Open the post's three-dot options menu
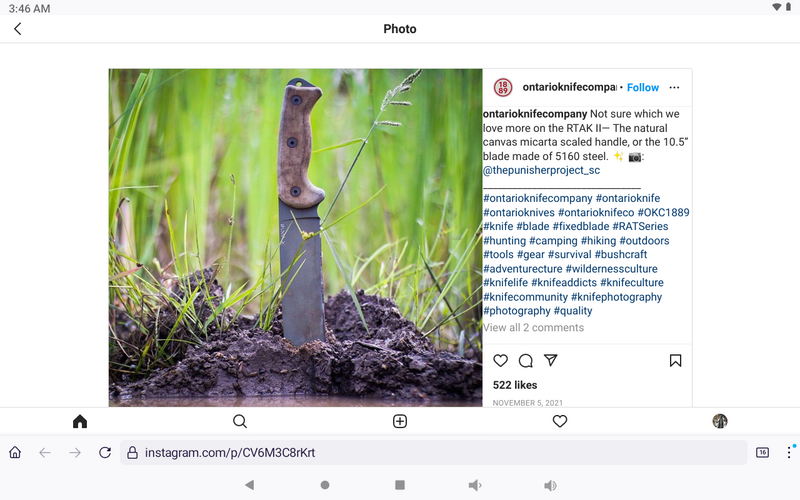 [674, 87]
